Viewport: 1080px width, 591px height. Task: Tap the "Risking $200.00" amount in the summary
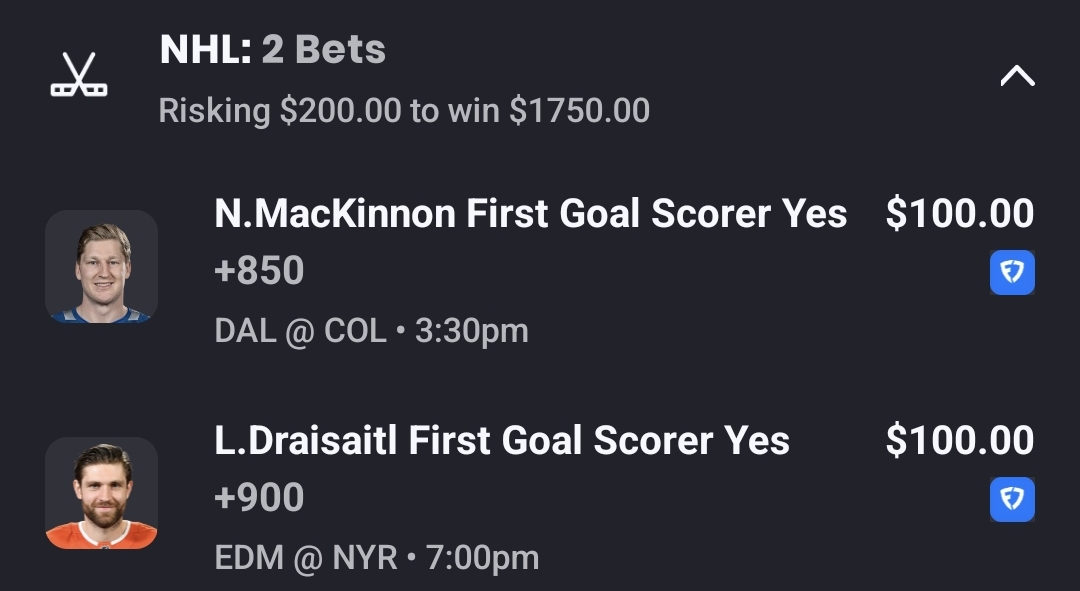click(x=279, y=110)
